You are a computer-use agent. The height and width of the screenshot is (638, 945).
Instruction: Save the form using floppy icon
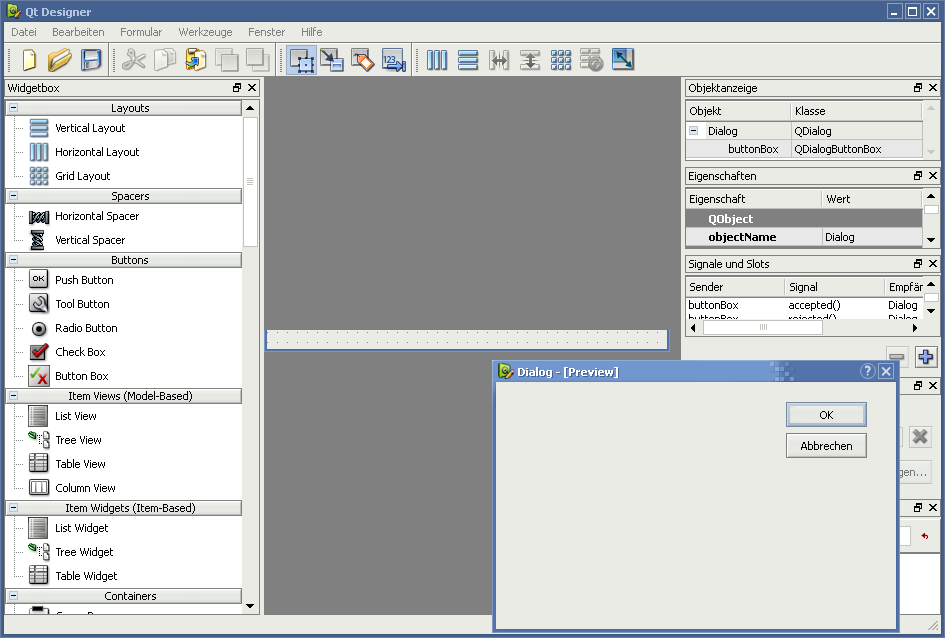tap(91, 60)
